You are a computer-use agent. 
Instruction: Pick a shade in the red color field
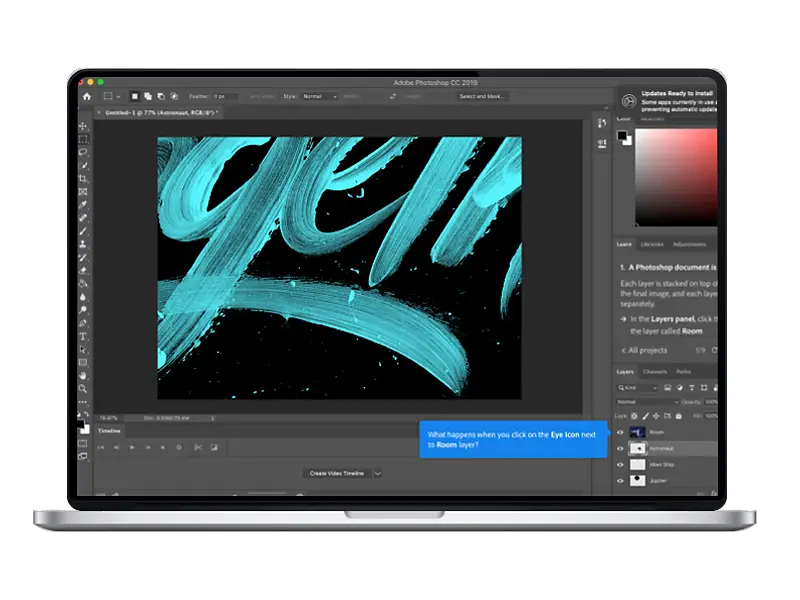(x=676, y=177)
